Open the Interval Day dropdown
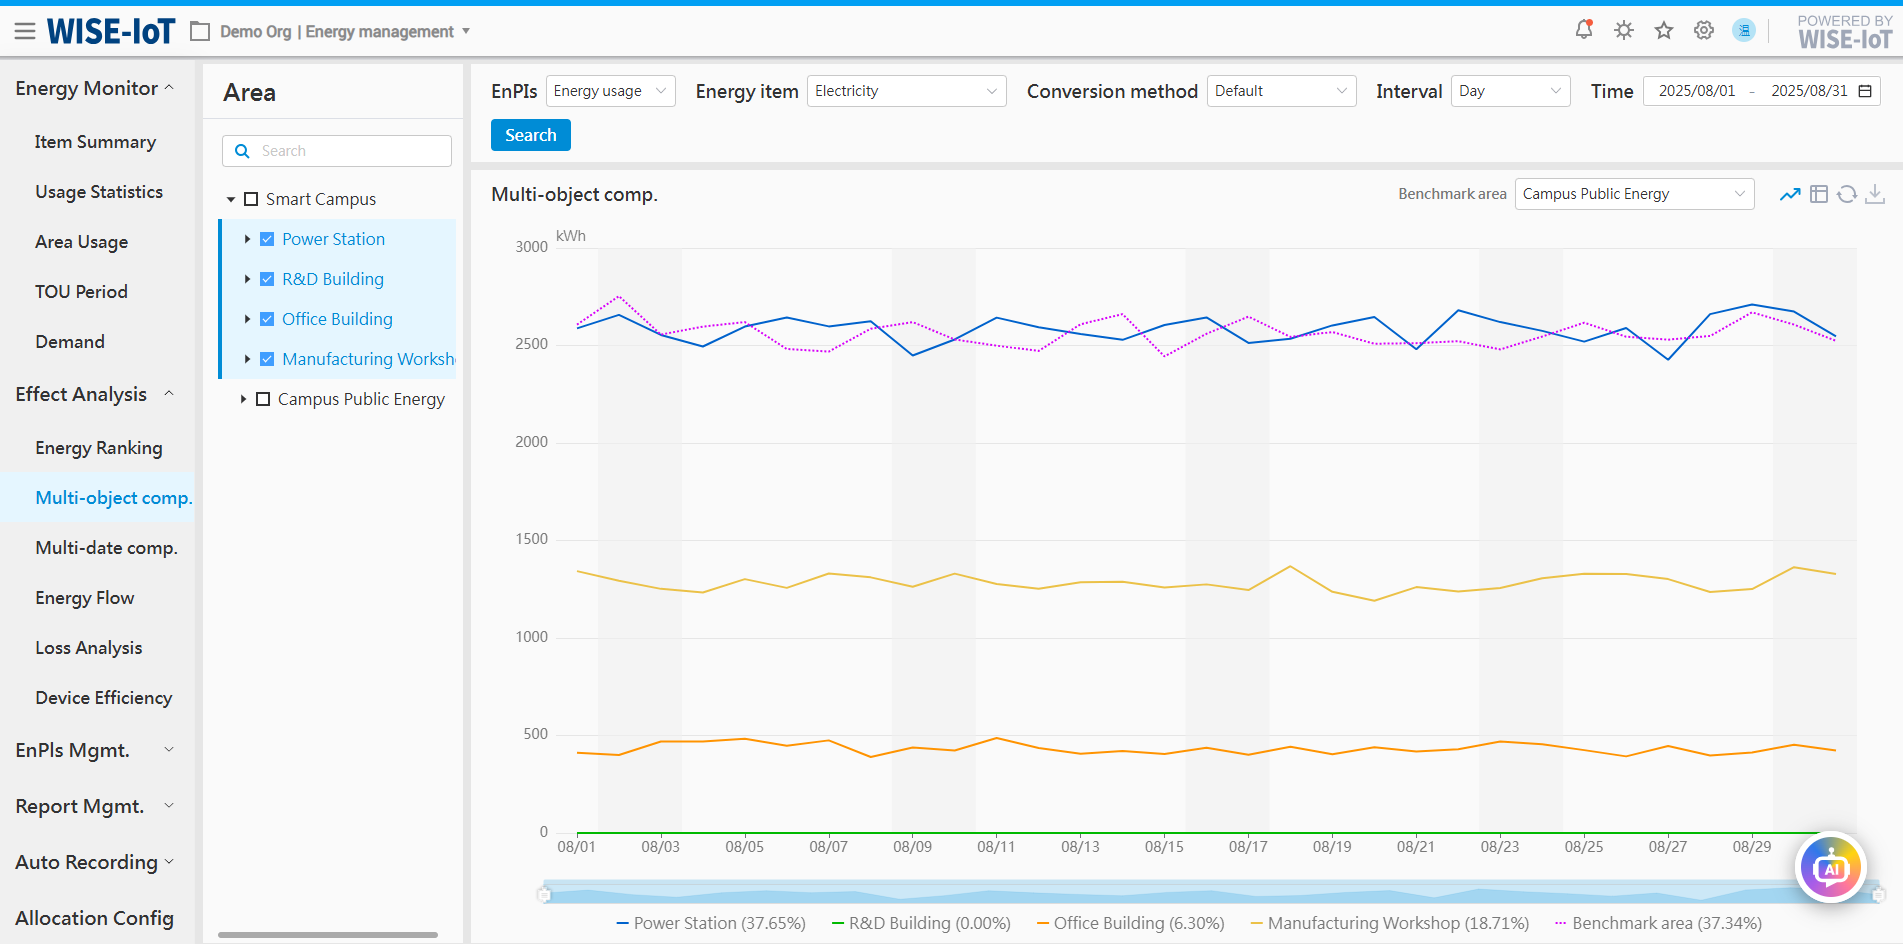Image resolution: width=1903 pixels, height=944 pixels. tap(1509, 91)
